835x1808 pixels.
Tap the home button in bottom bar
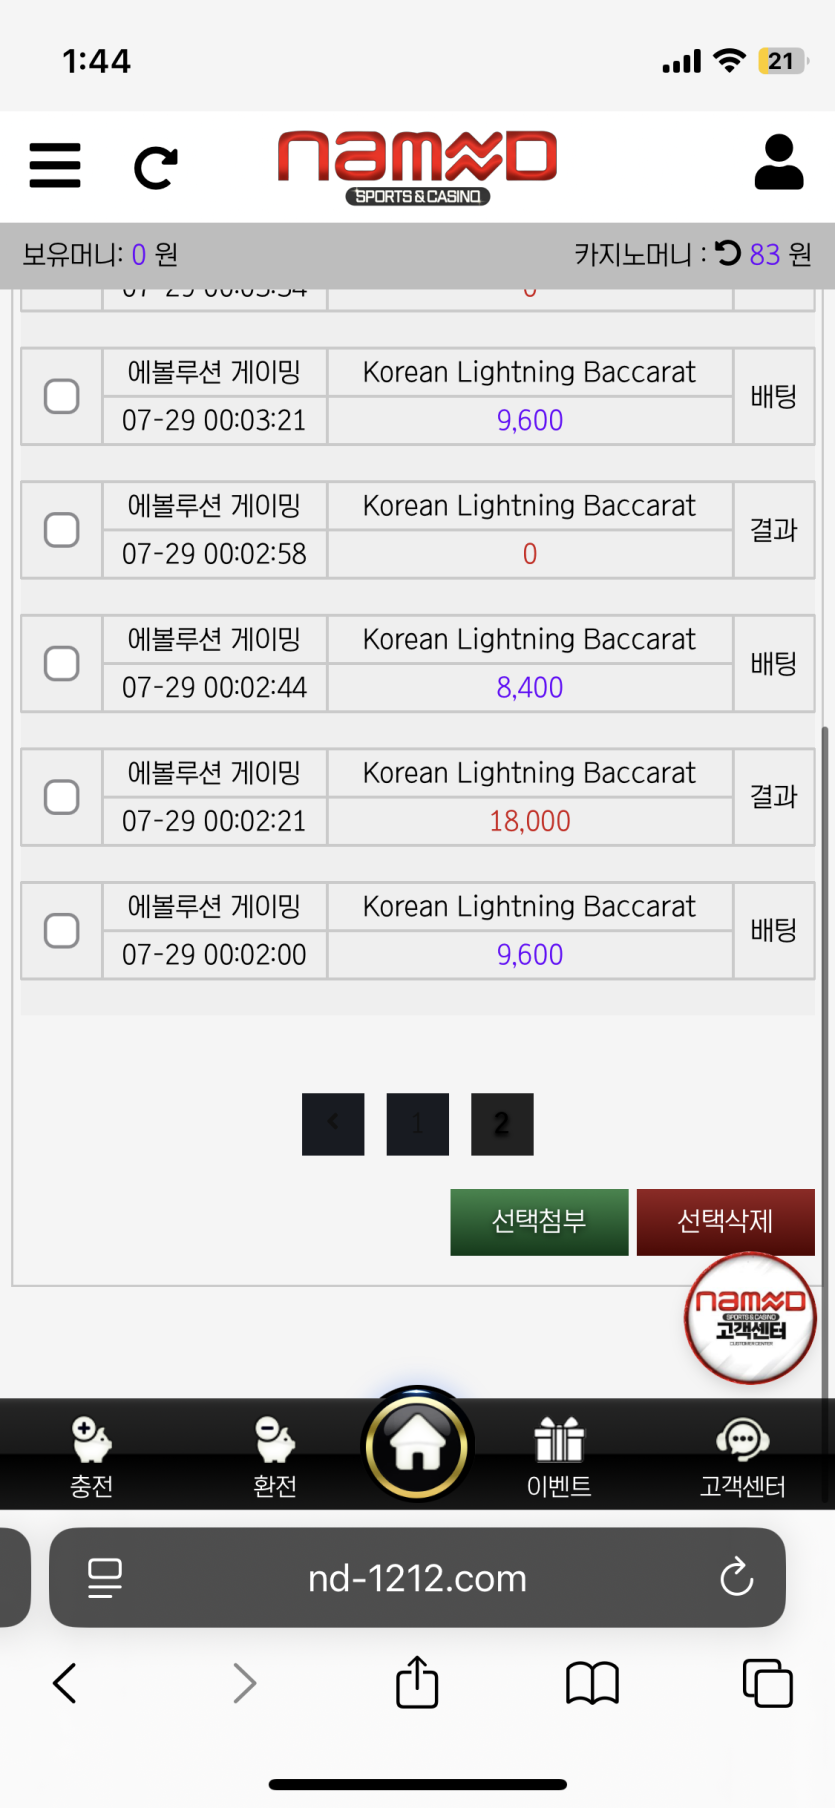coord(417,1445)
